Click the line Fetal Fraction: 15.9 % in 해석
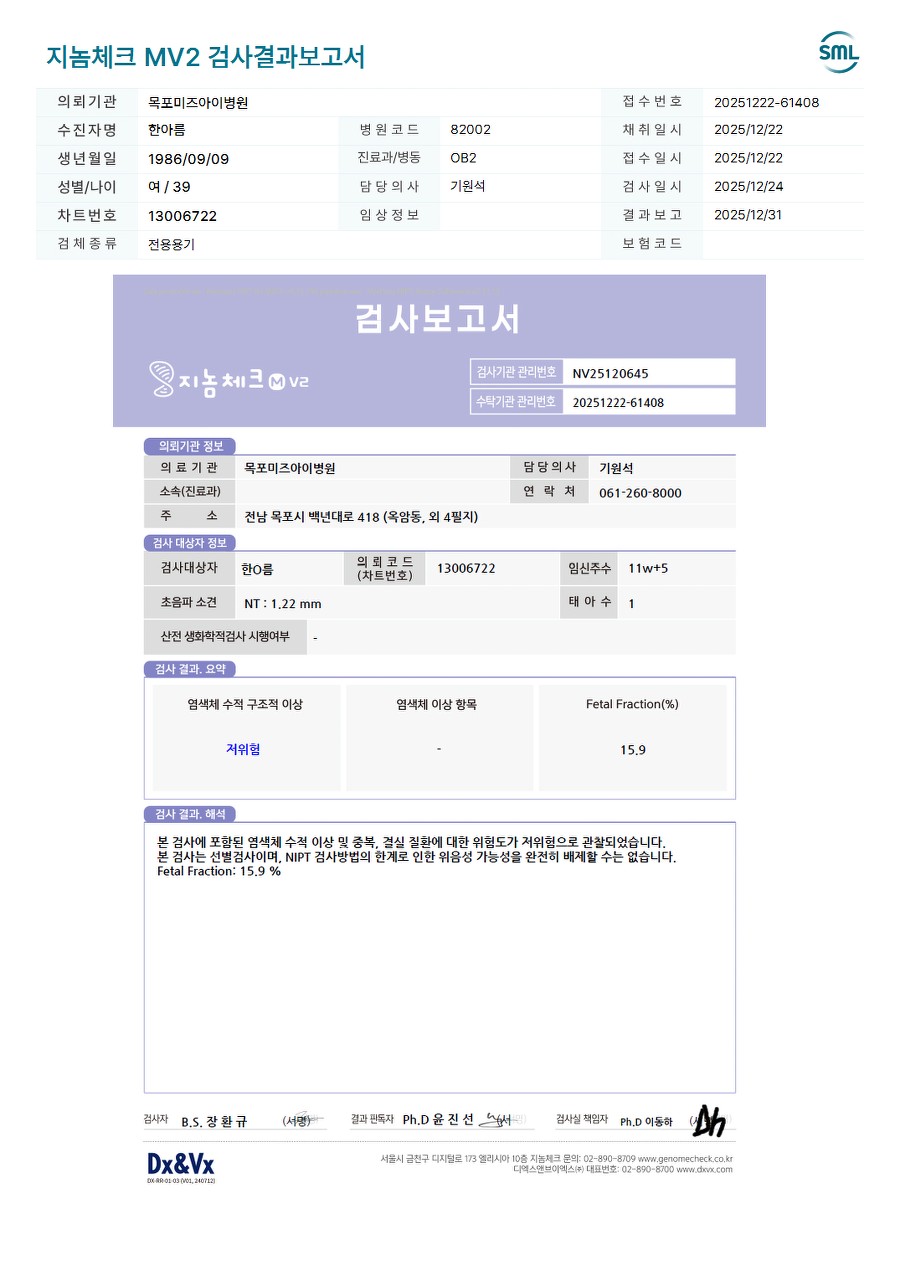This screenshot has height=1271, width=900. click(x=219, y=871)
